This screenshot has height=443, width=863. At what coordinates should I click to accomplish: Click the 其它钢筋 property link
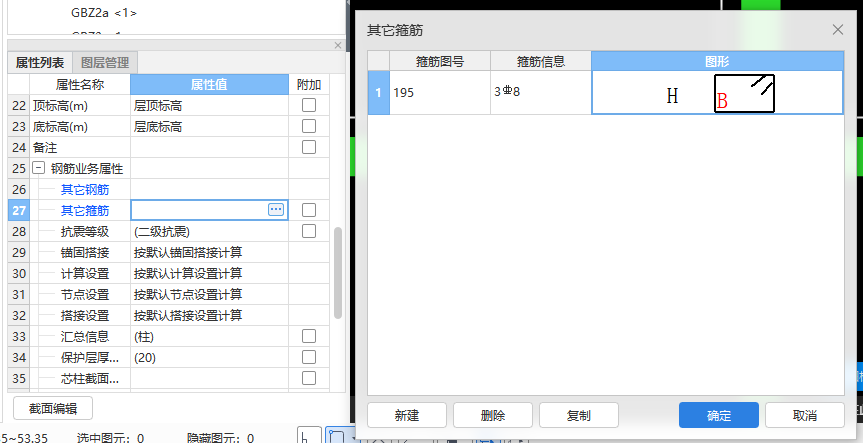point(85,190)
